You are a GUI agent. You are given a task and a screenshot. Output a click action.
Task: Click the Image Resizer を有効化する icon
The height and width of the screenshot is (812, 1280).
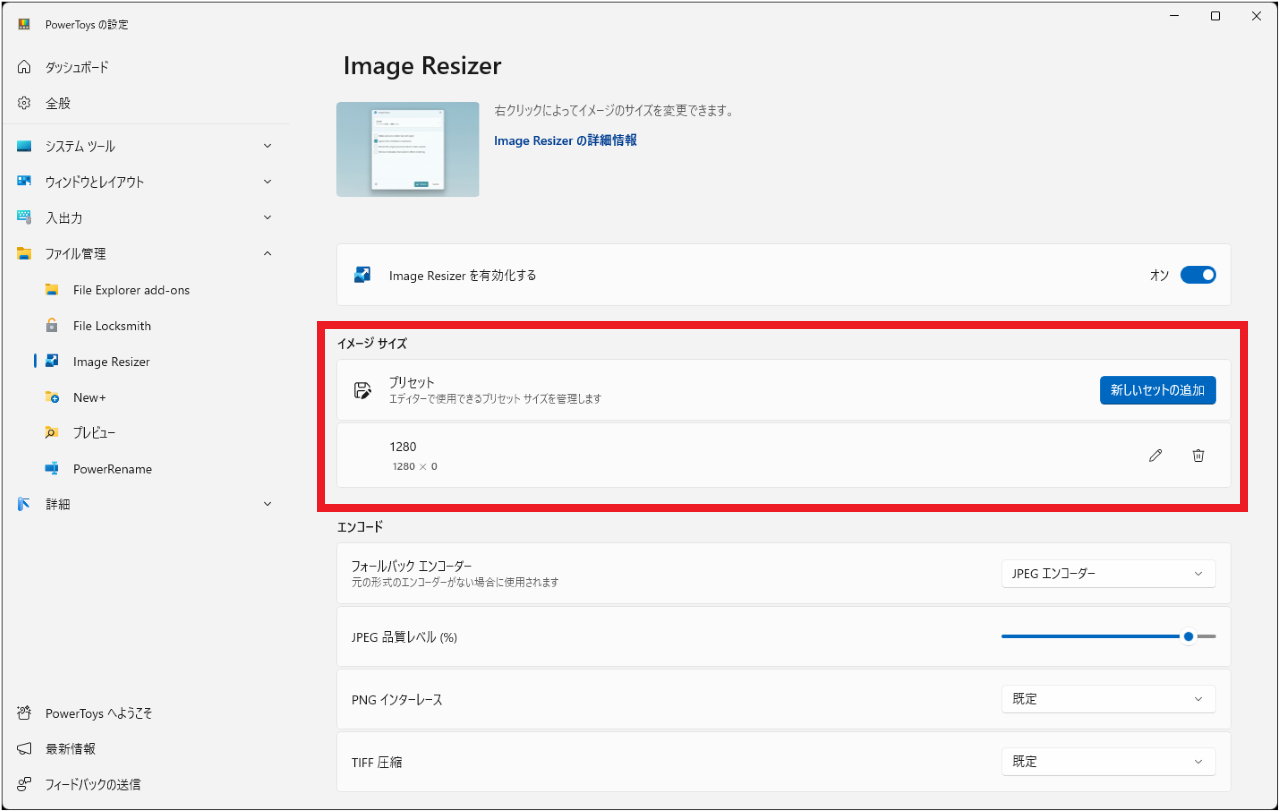[363, 275]
